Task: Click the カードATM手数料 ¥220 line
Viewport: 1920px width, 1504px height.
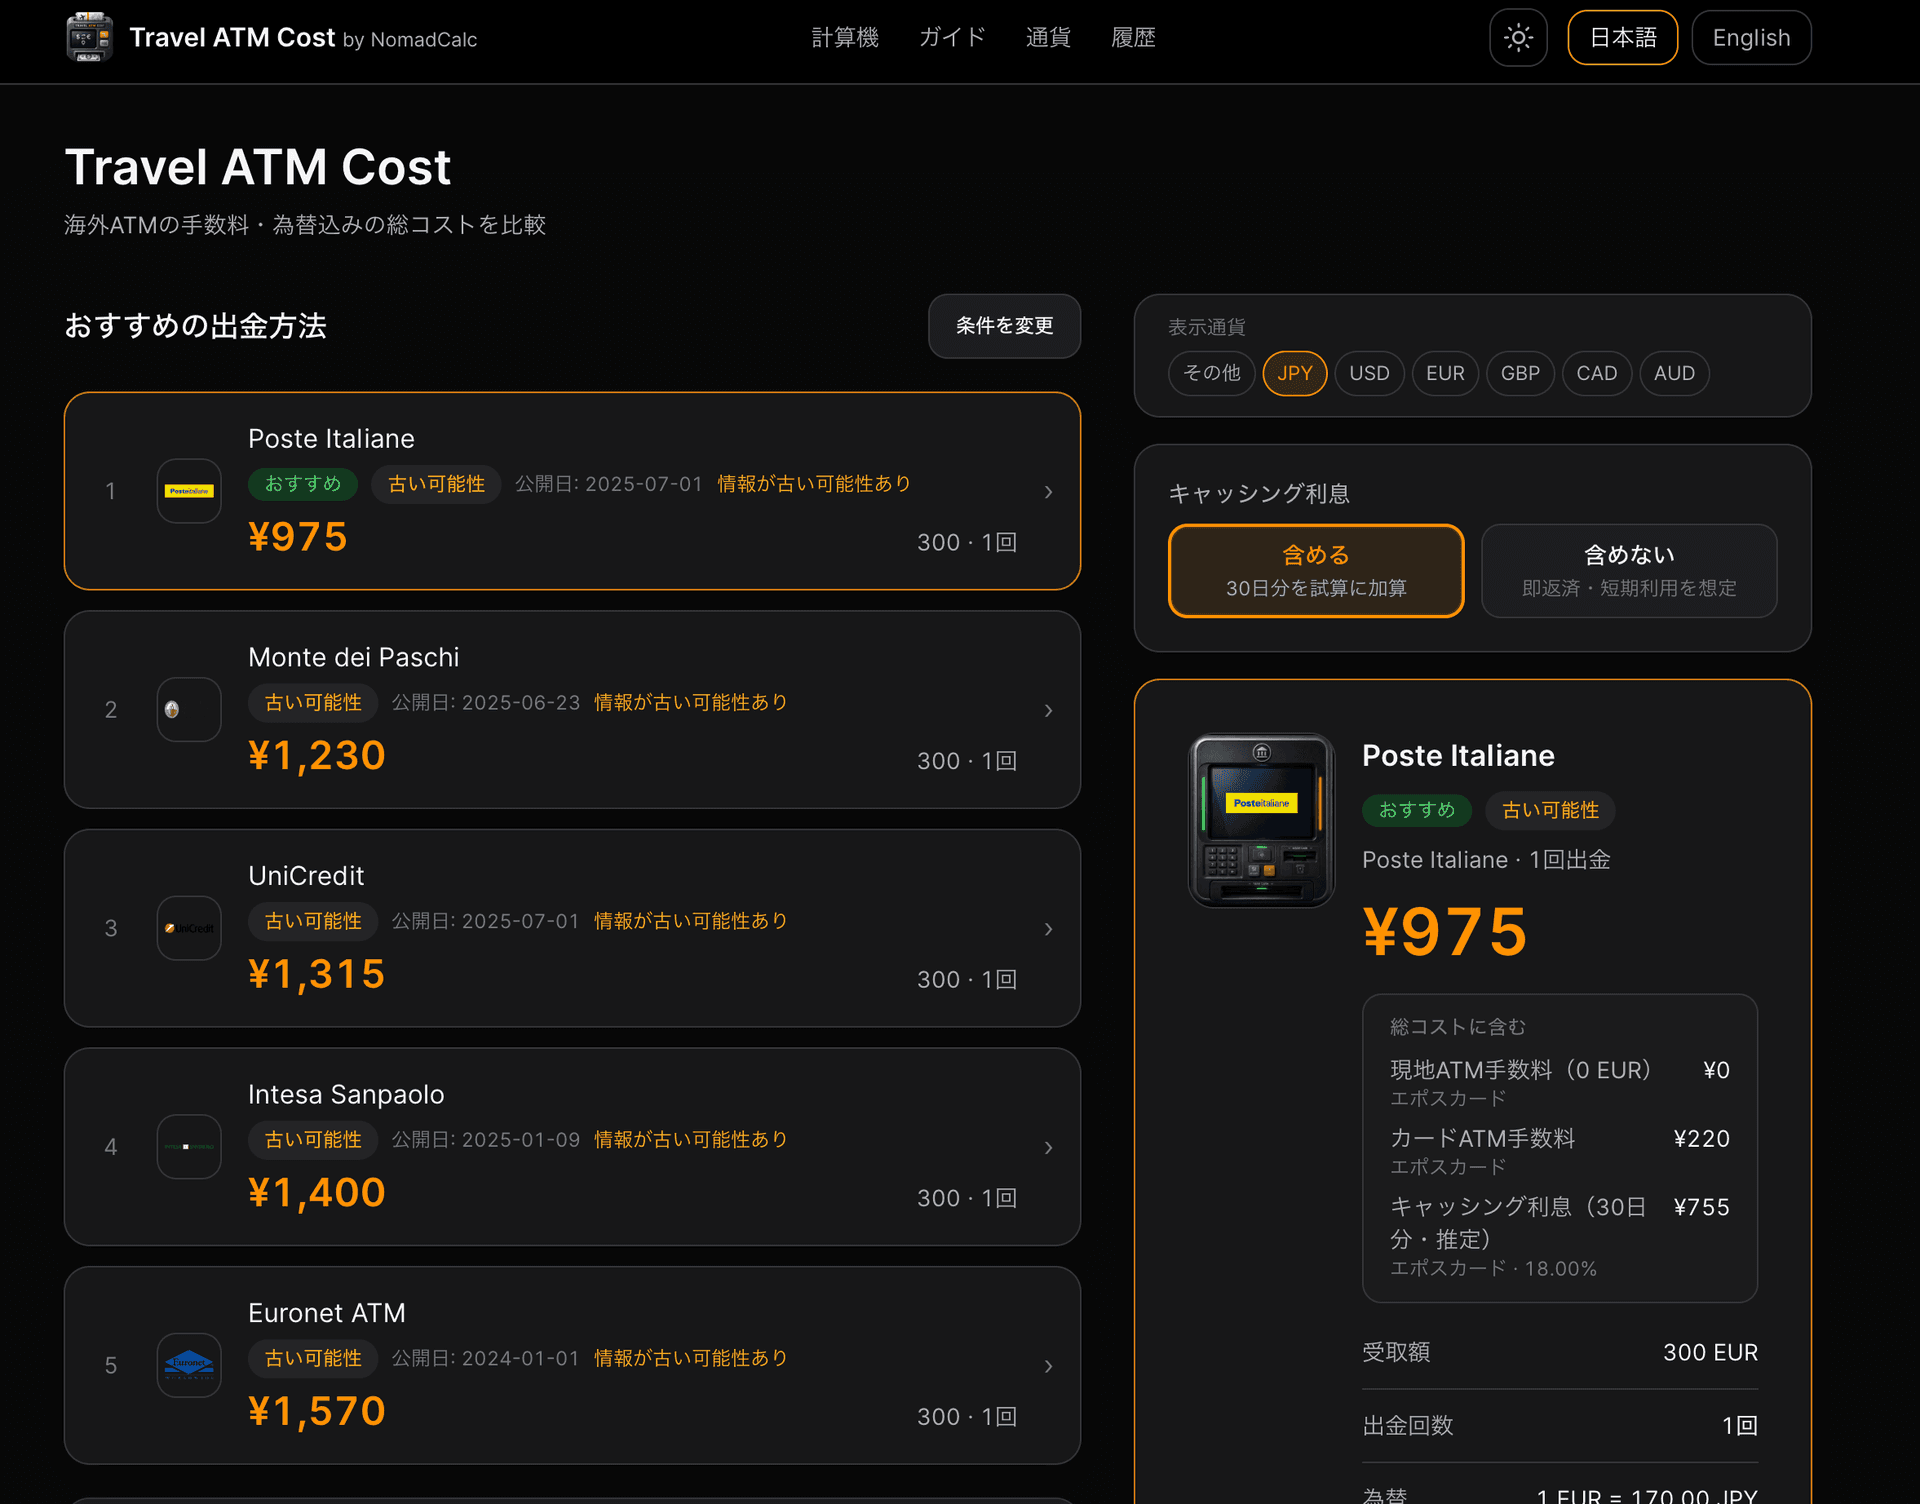Action: [x=1560, y=1151]
